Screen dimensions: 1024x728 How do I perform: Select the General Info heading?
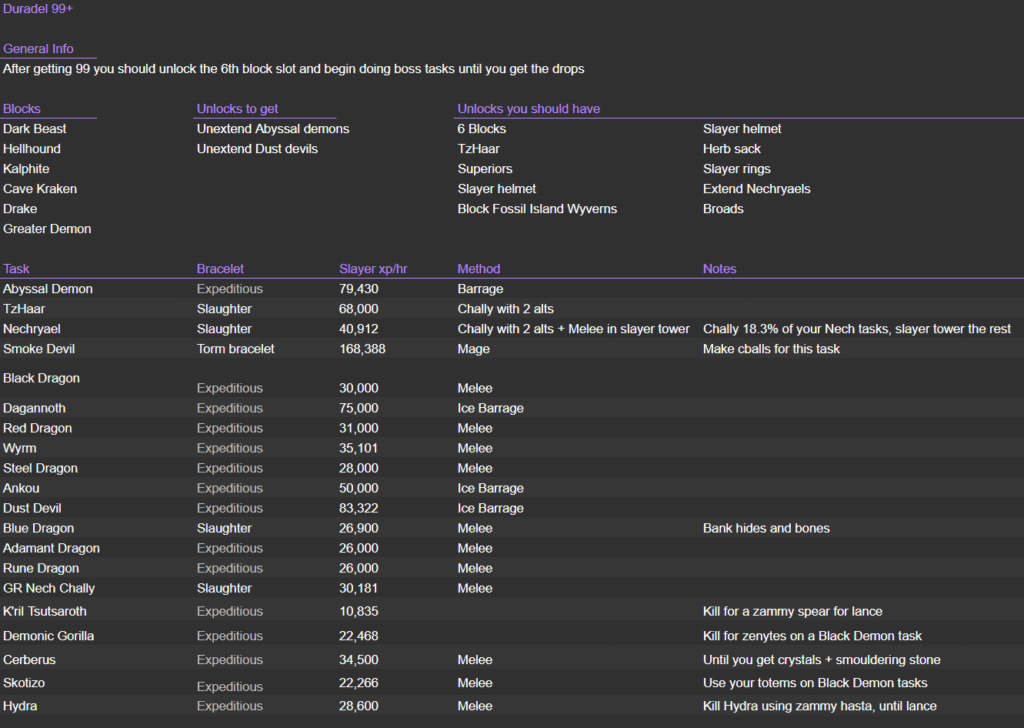point(38,49)
